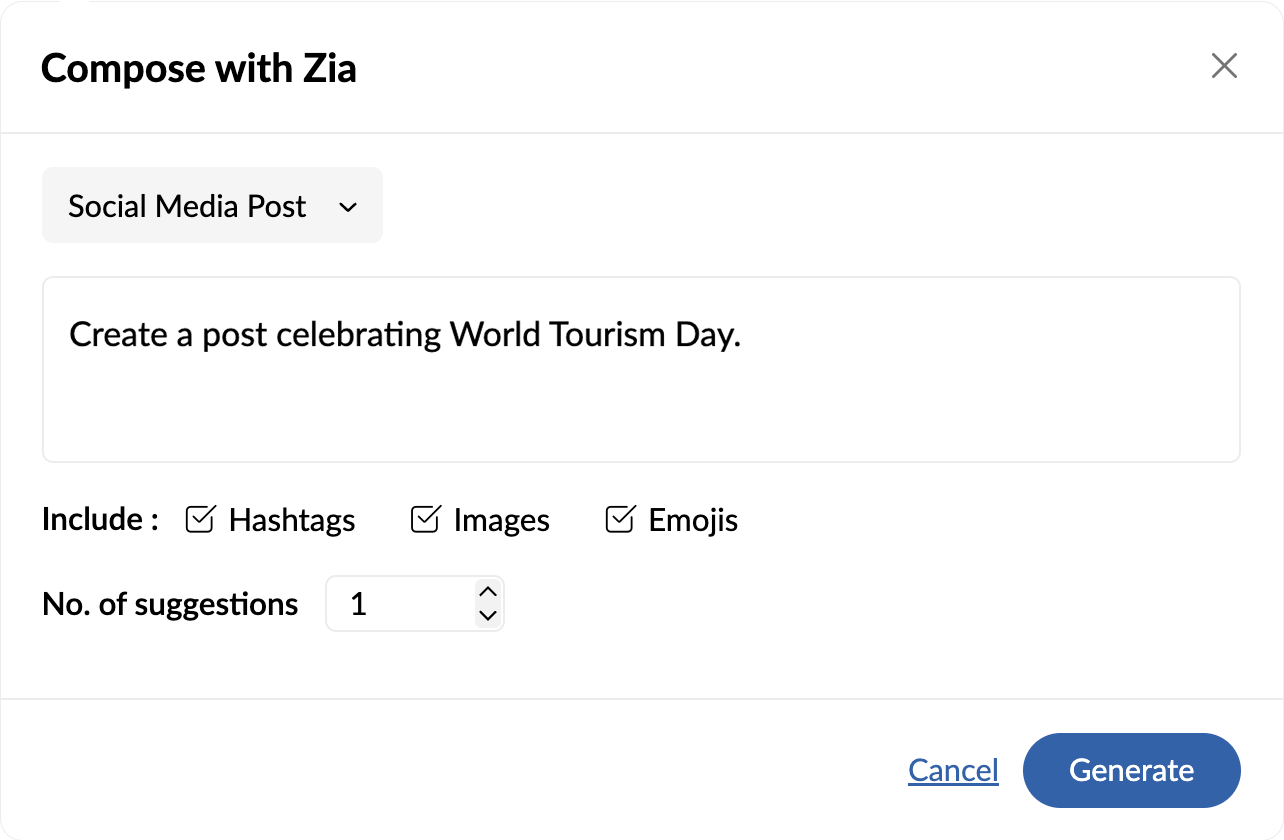Focus the No. of suggestions number field
The height and width of the screenshot is (840, 1284).
[400, 604]
